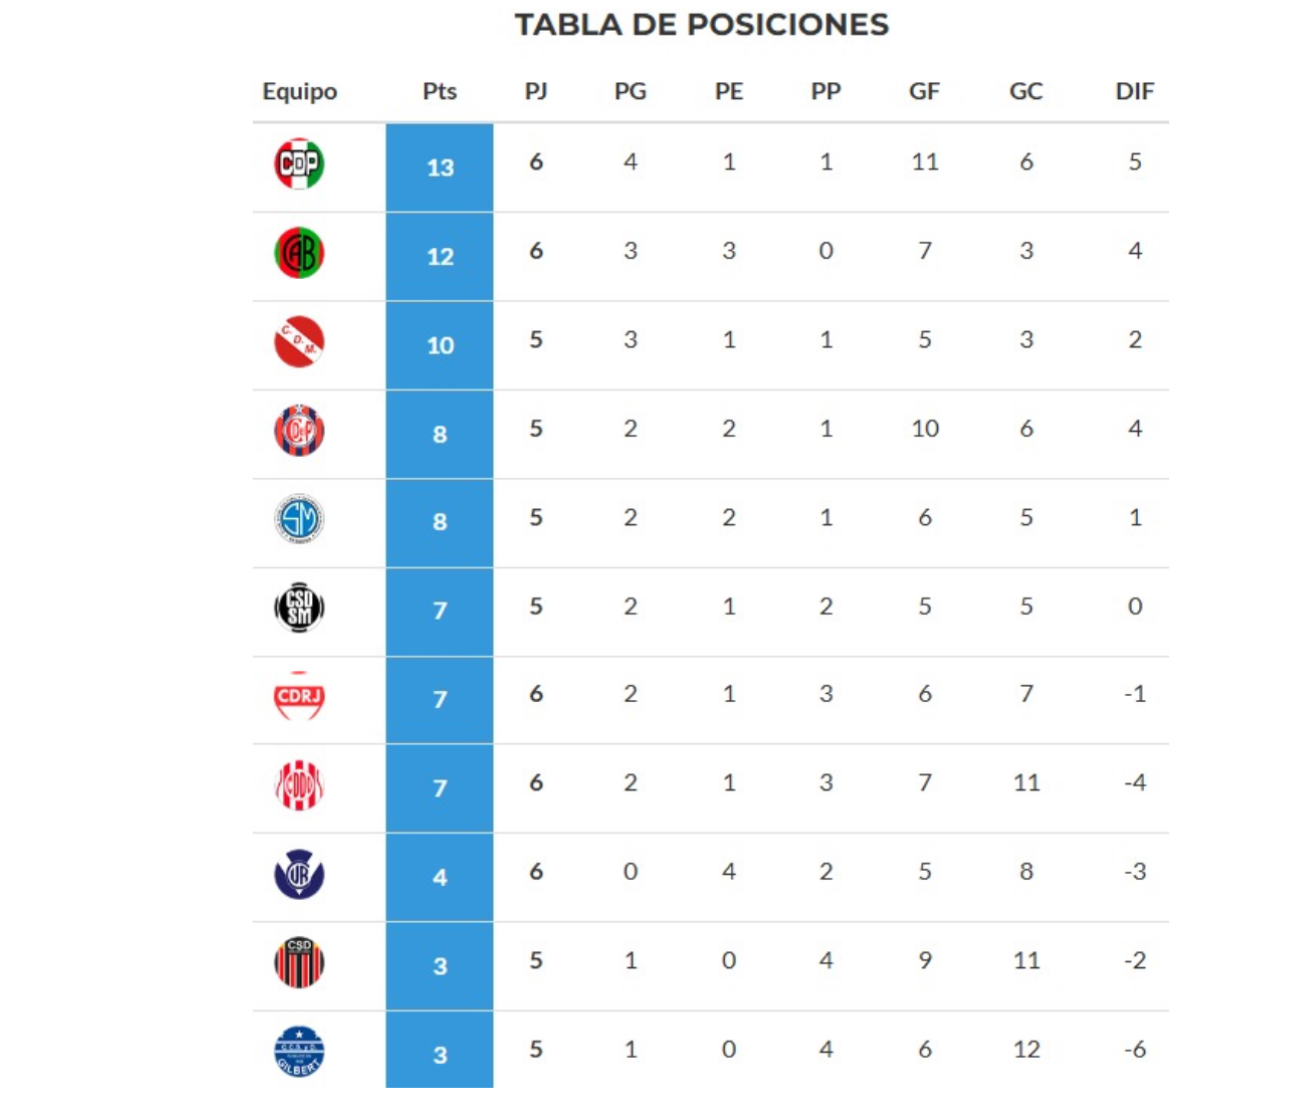Select the red-white striped CDDO crest
Image resolution: width=1308 pixels, height=1096 pixels.
pyautogui.click(x=299, y=785)
